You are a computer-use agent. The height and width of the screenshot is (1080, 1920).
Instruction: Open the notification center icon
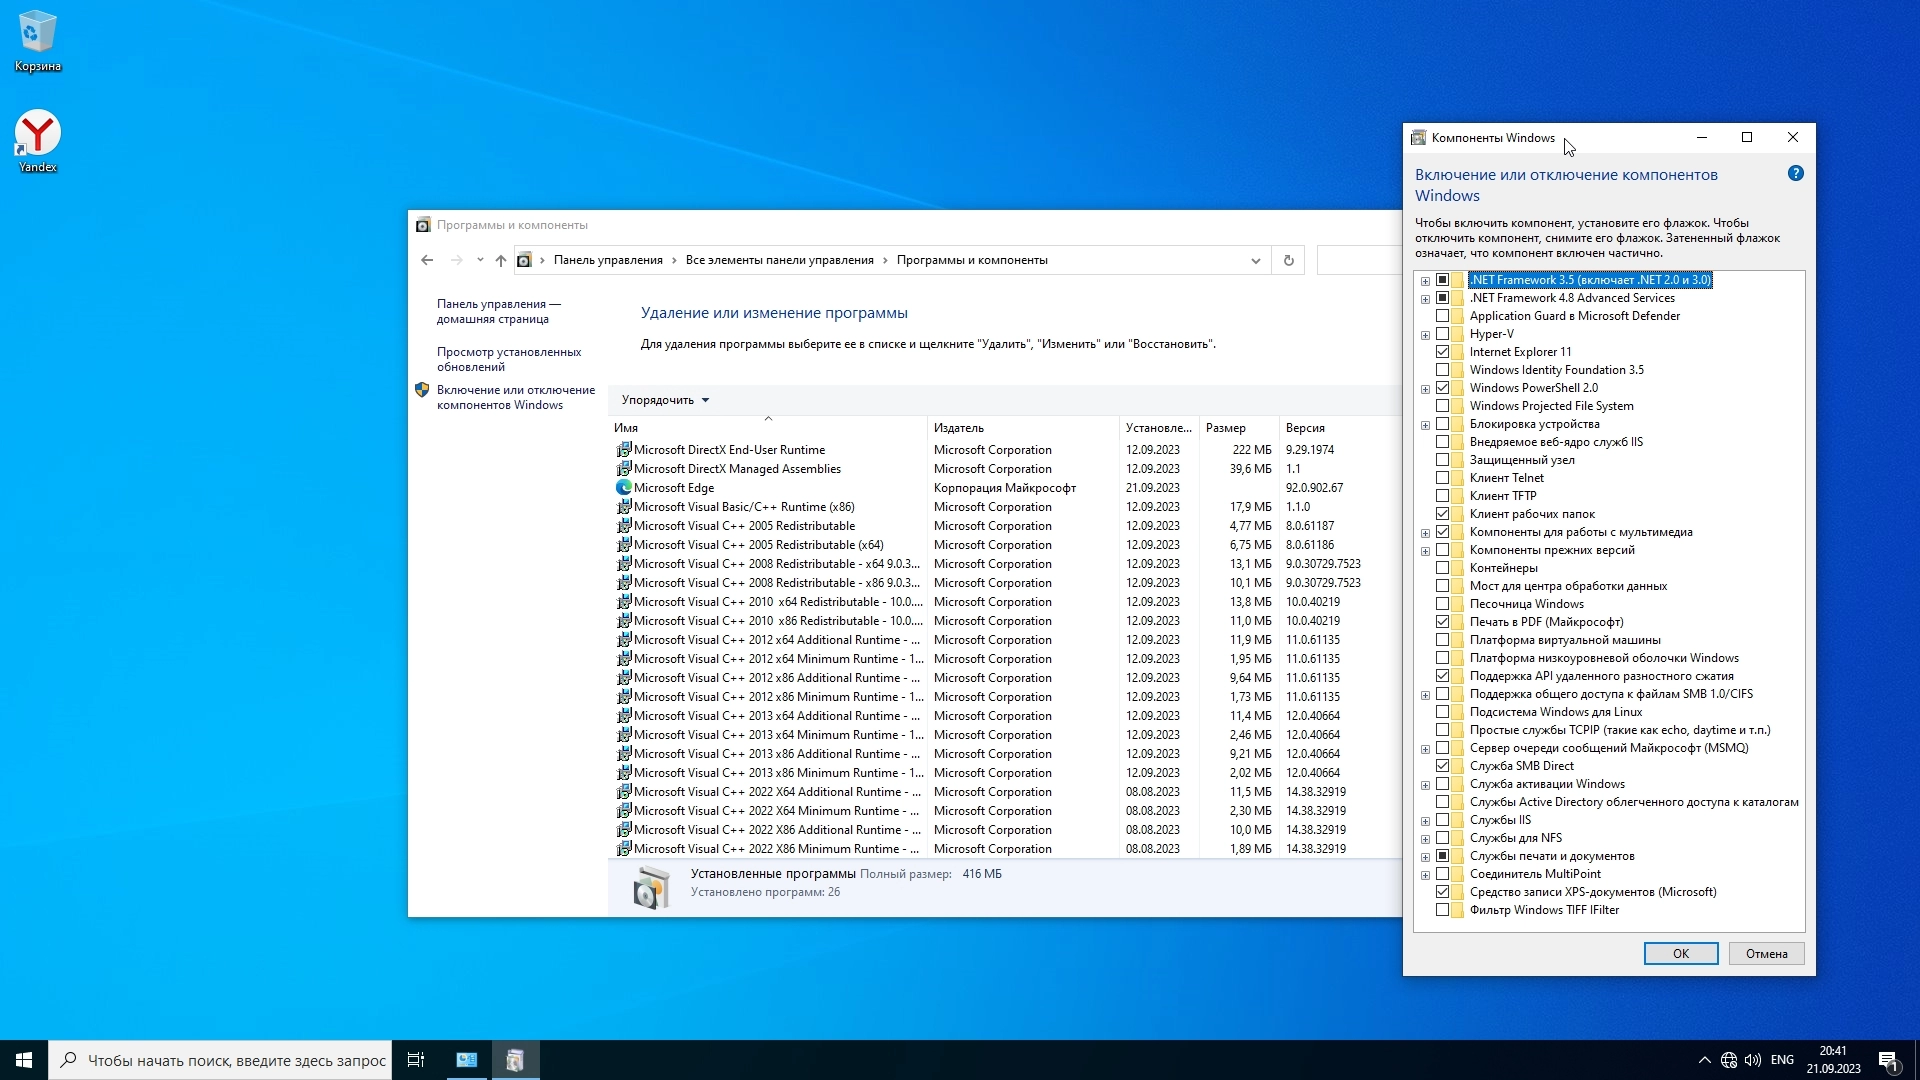[x=1887, y=1060]
